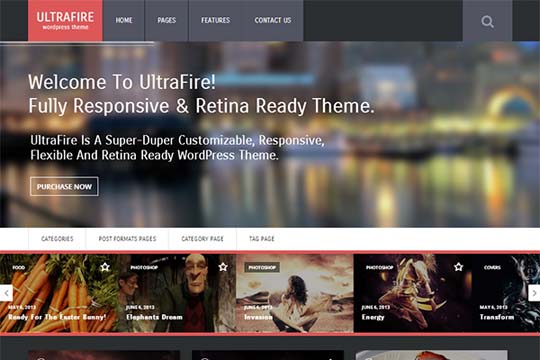Go to the Contact Us page
Viewport: 540px width, 360px height.
273,20
